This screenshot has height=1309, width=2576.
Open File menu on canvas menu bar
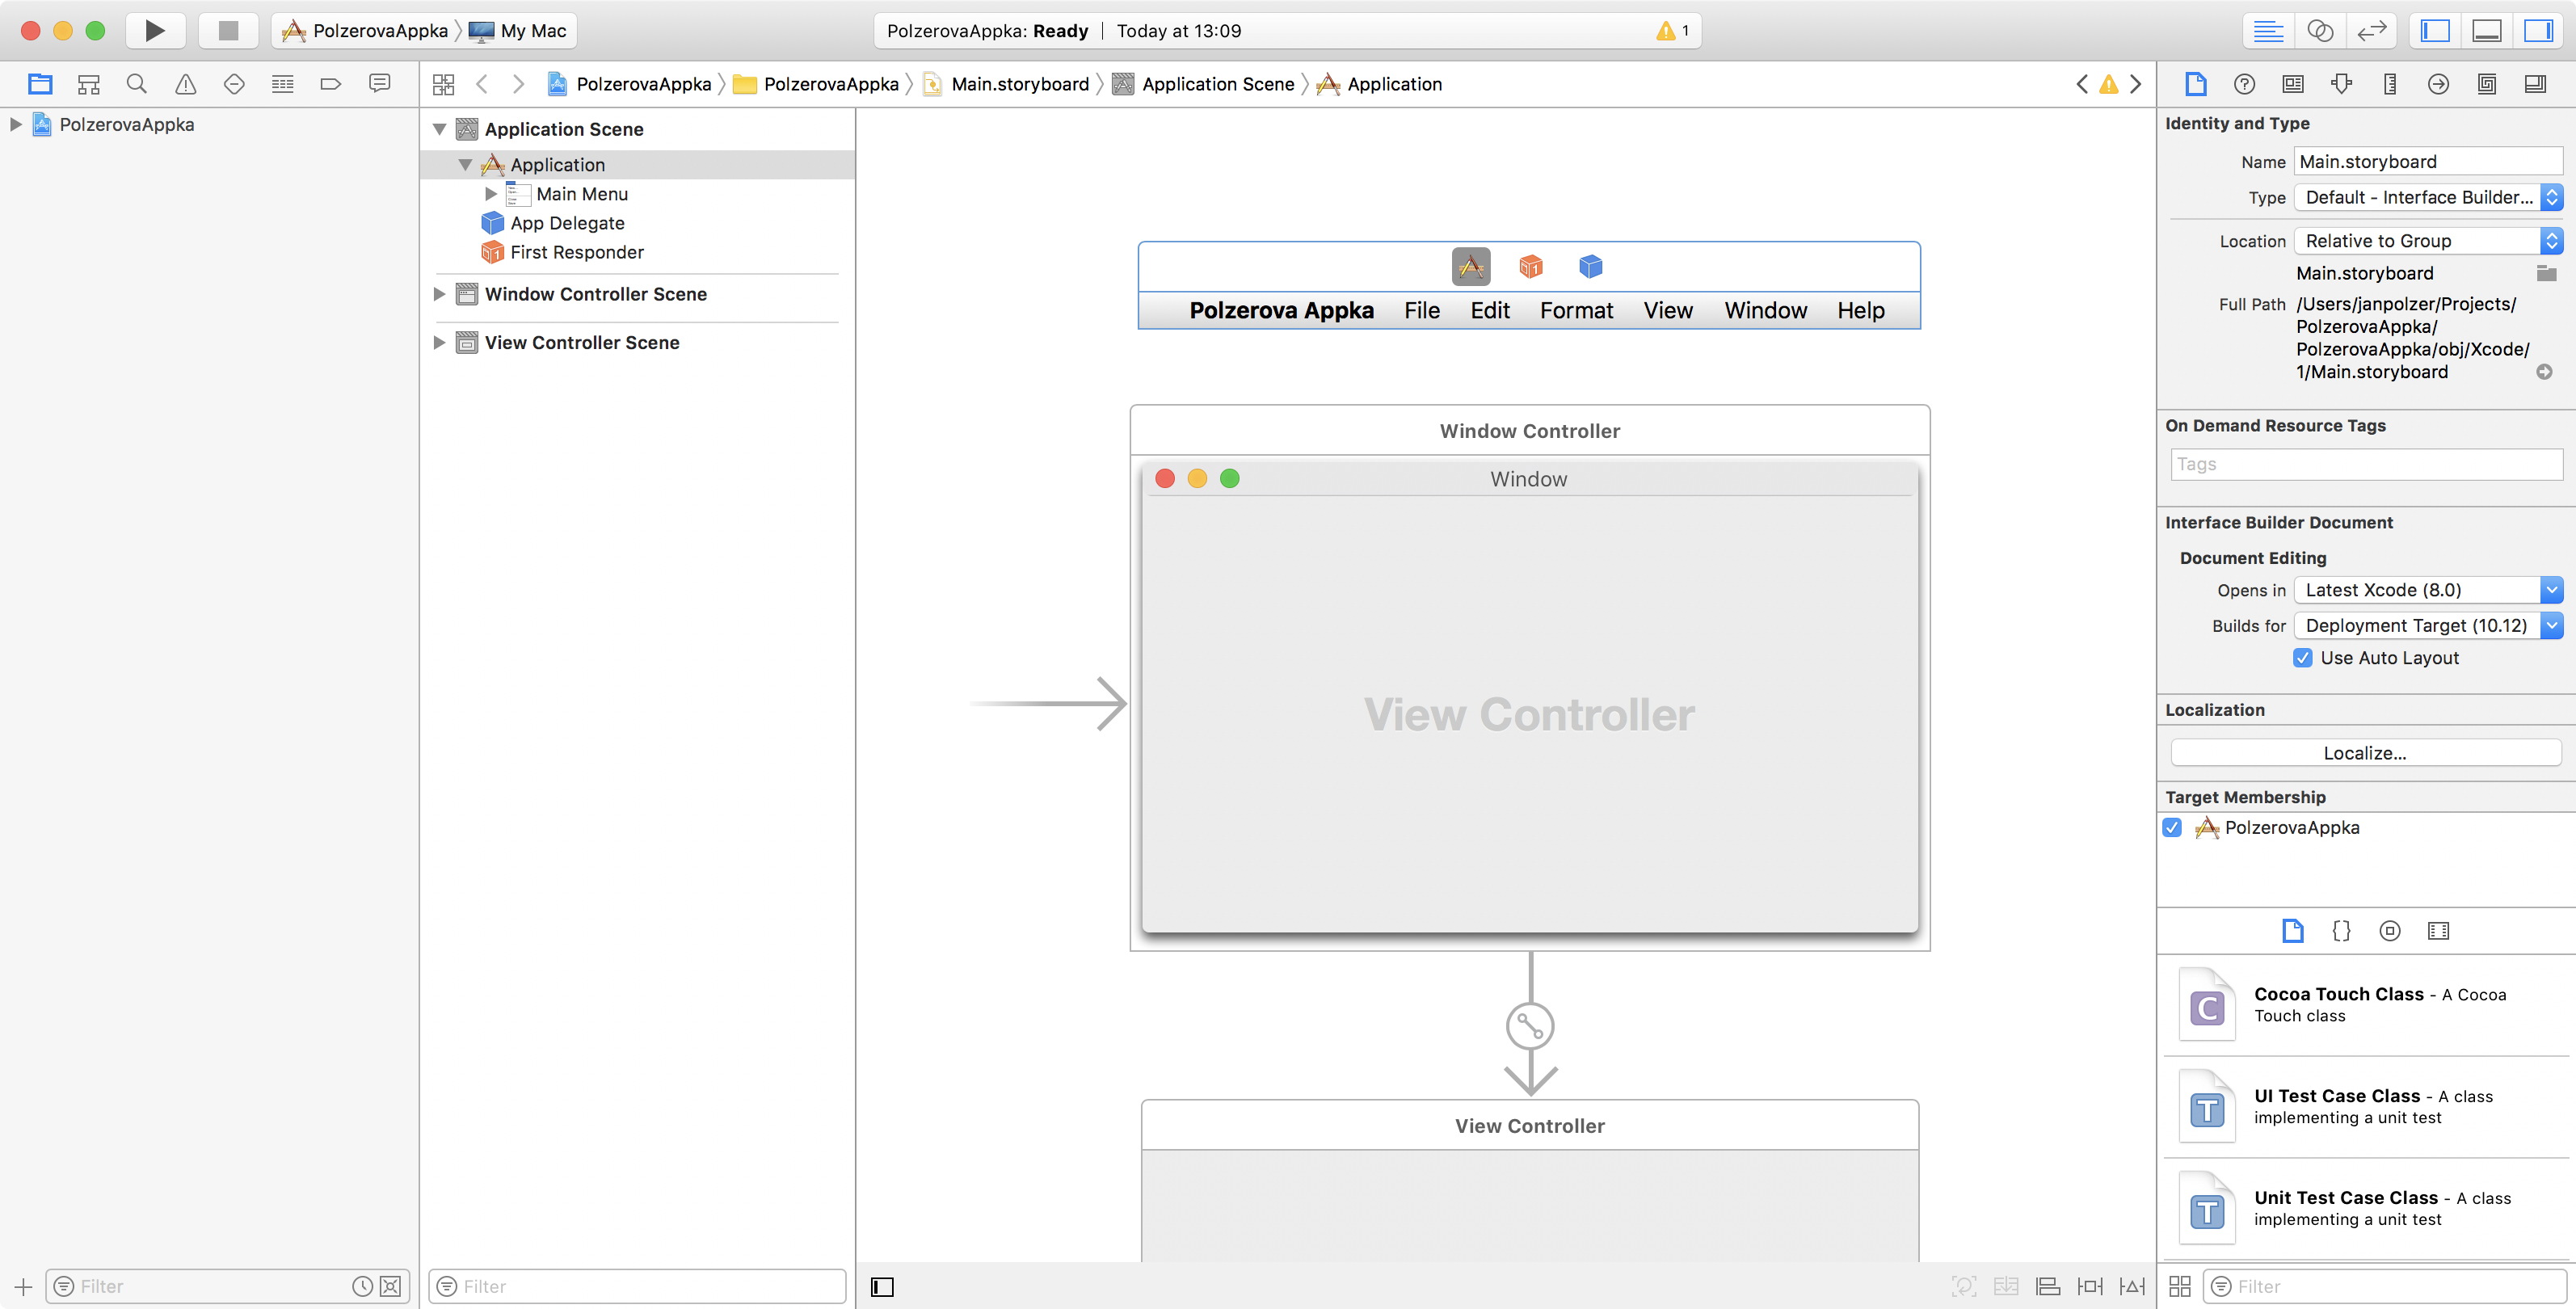(1421, 311)
